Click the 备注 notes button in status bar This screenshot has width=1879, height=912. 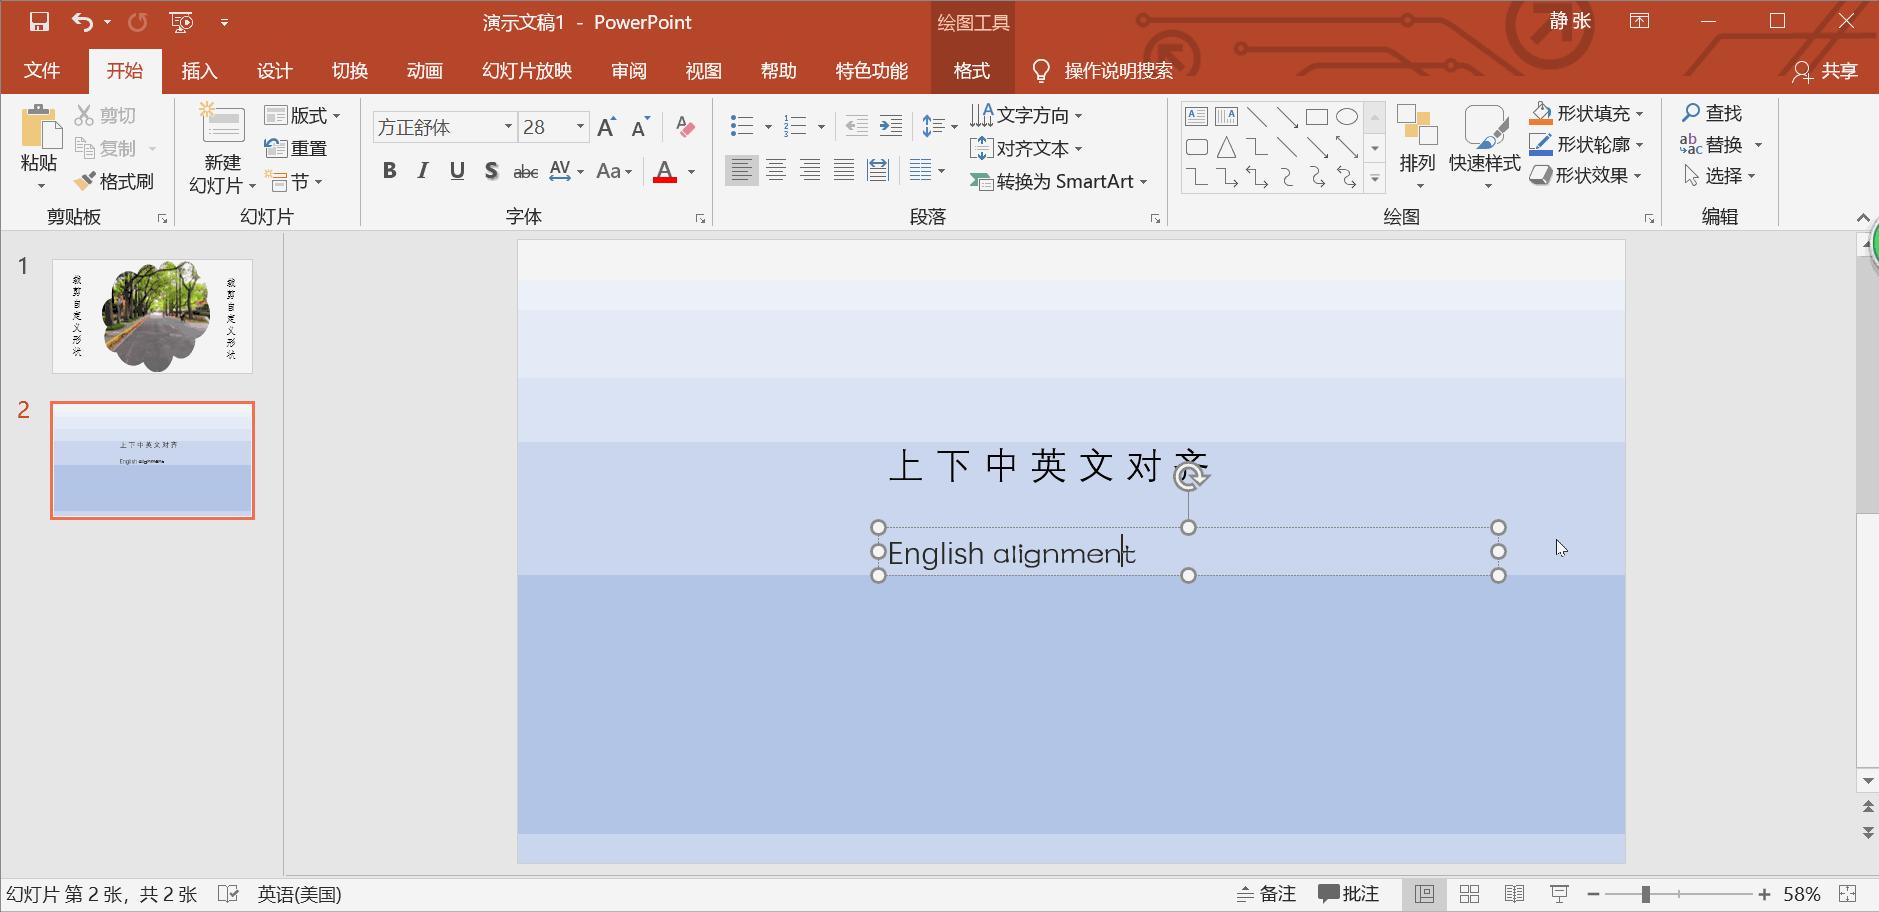(x=1266, y=894)
